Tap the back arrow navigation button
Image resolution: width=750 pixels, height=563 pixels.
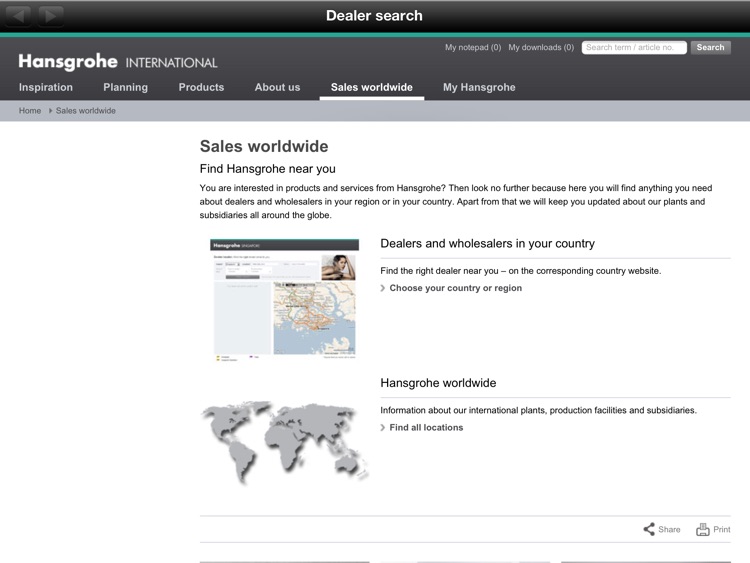18,16
